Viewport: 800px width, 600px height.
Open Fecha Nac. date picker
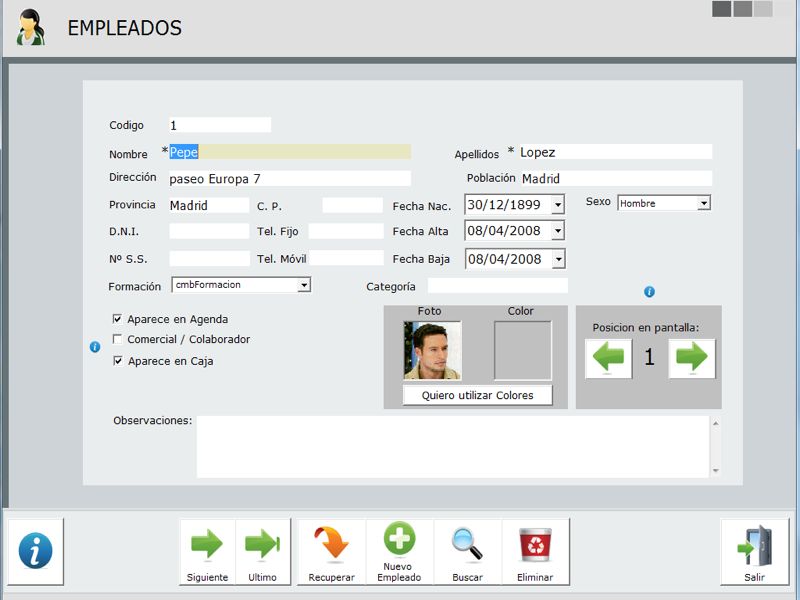pyautogui.click(x=558, y=205)
